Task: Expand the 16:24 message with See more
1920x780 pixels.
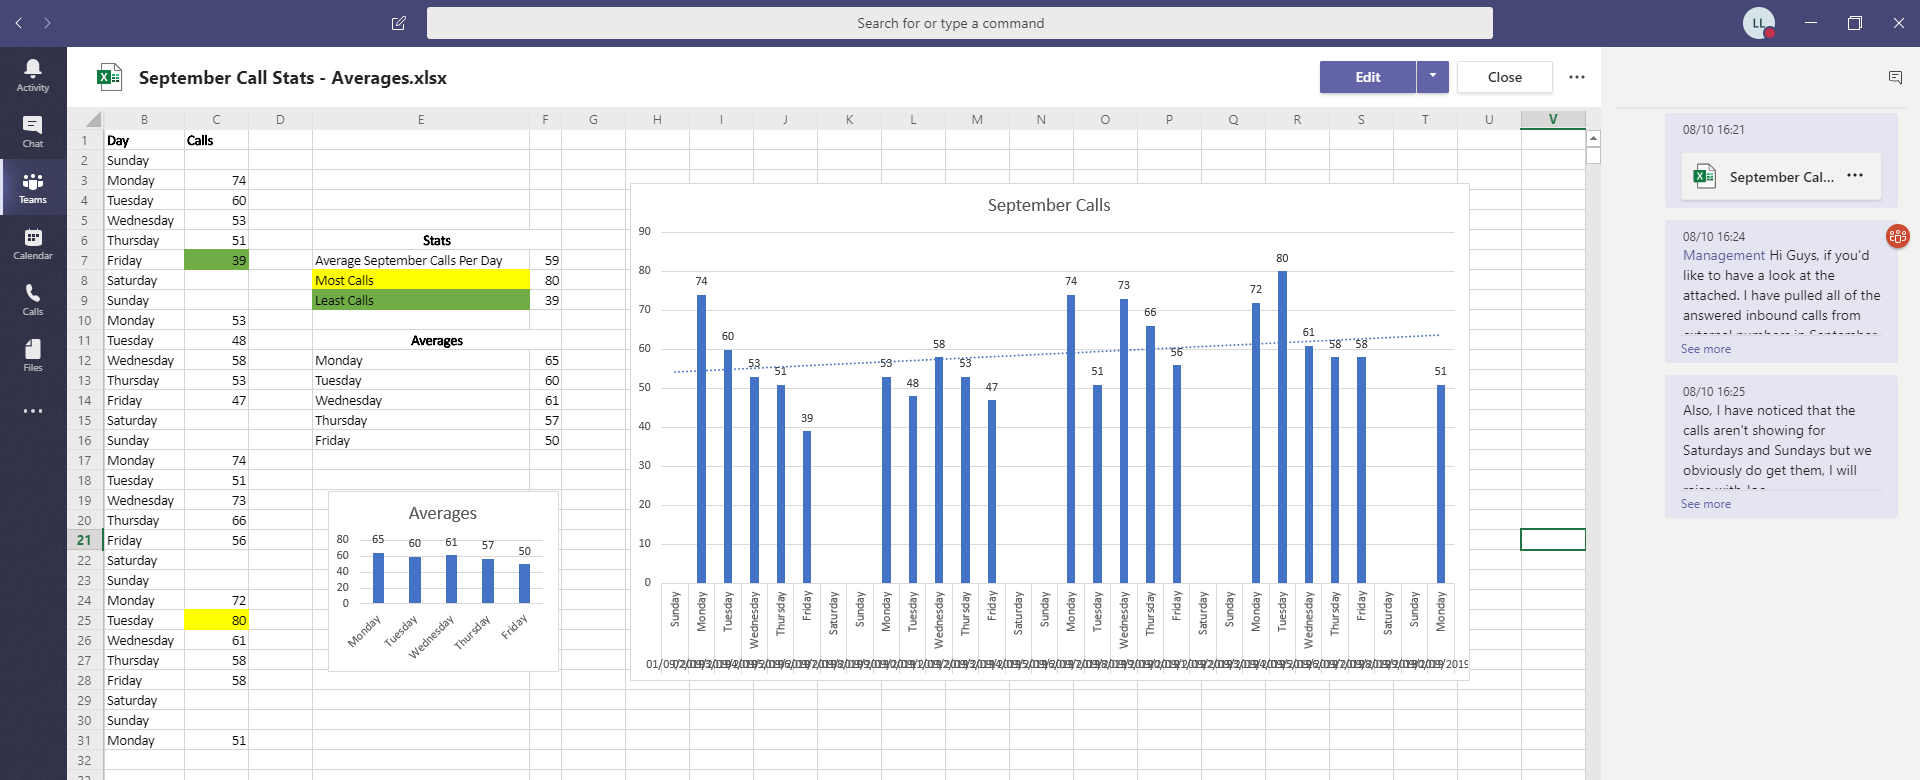Action: pos(1705,349)
